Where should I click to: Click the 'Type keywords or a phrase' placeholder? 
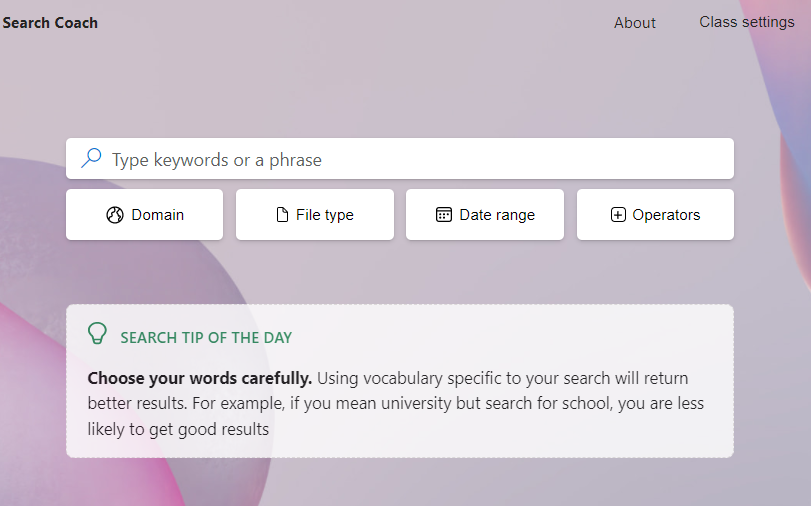[x=216, y=160]
